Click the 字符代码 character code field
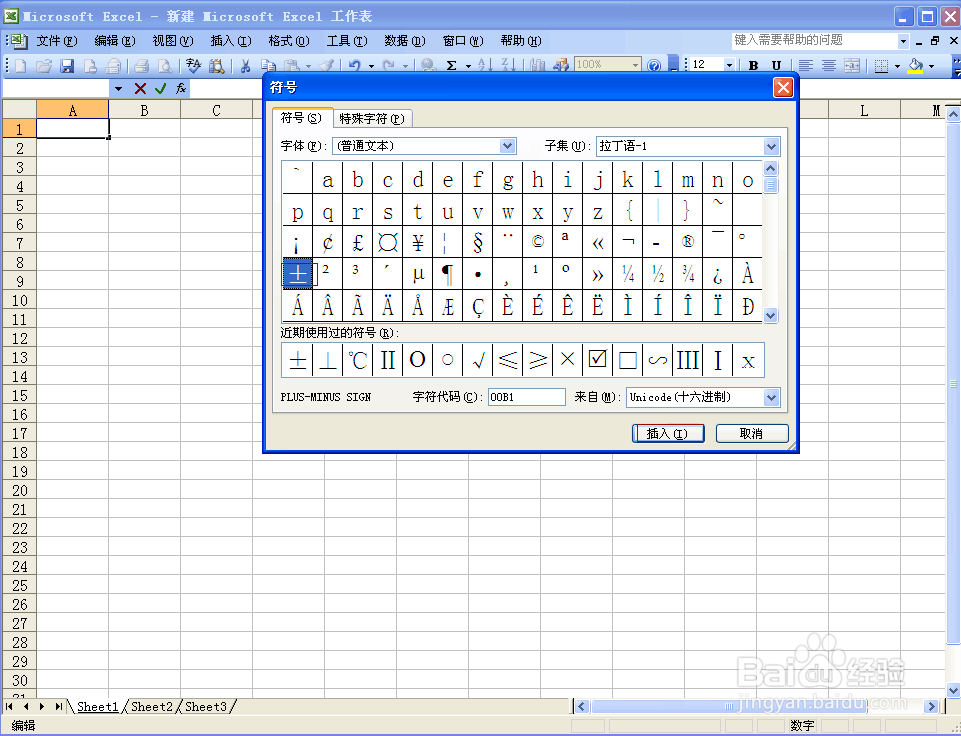Screen dimensions: 961x736 [526, 397]
